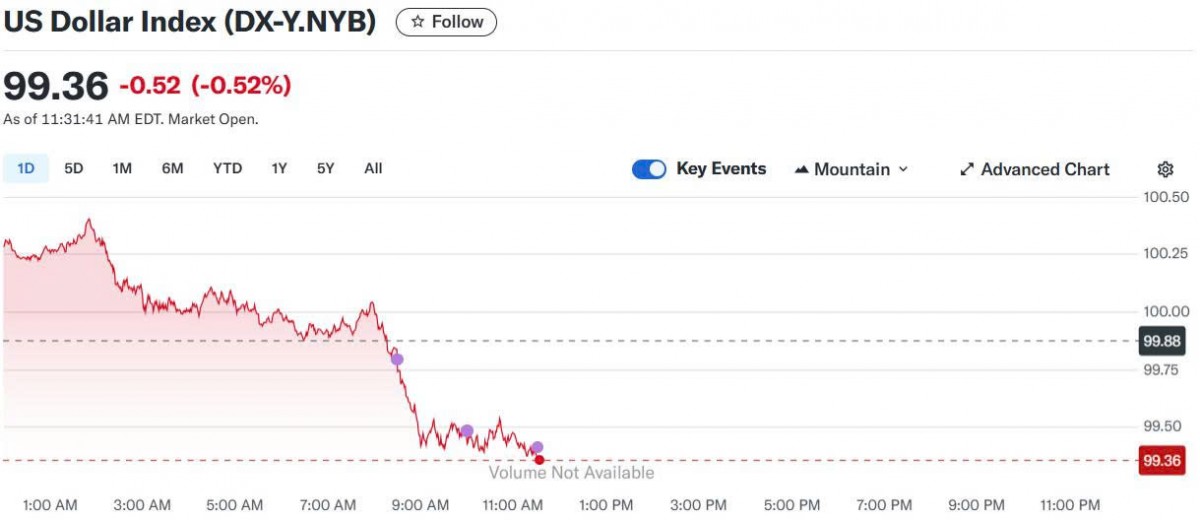
Task: Switch to the 5D time range
Action: (x=74, y=168)
